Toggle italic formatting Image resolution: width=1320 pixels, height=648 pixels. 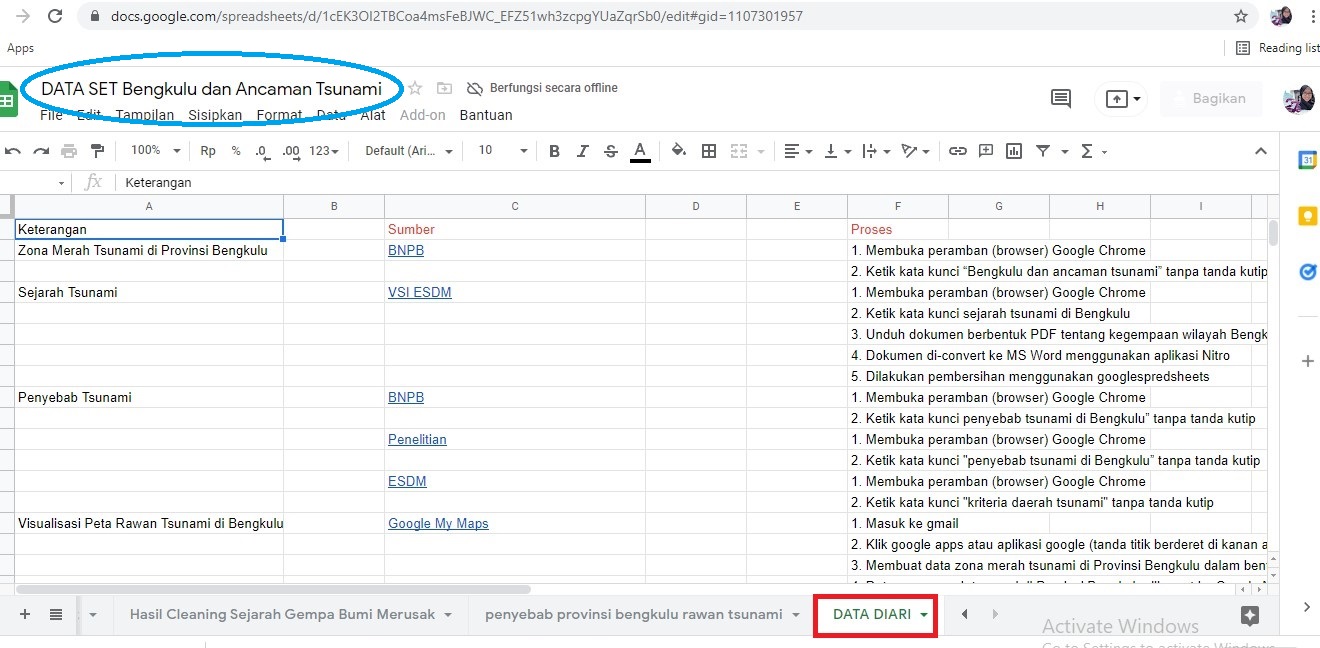[583, 151]
